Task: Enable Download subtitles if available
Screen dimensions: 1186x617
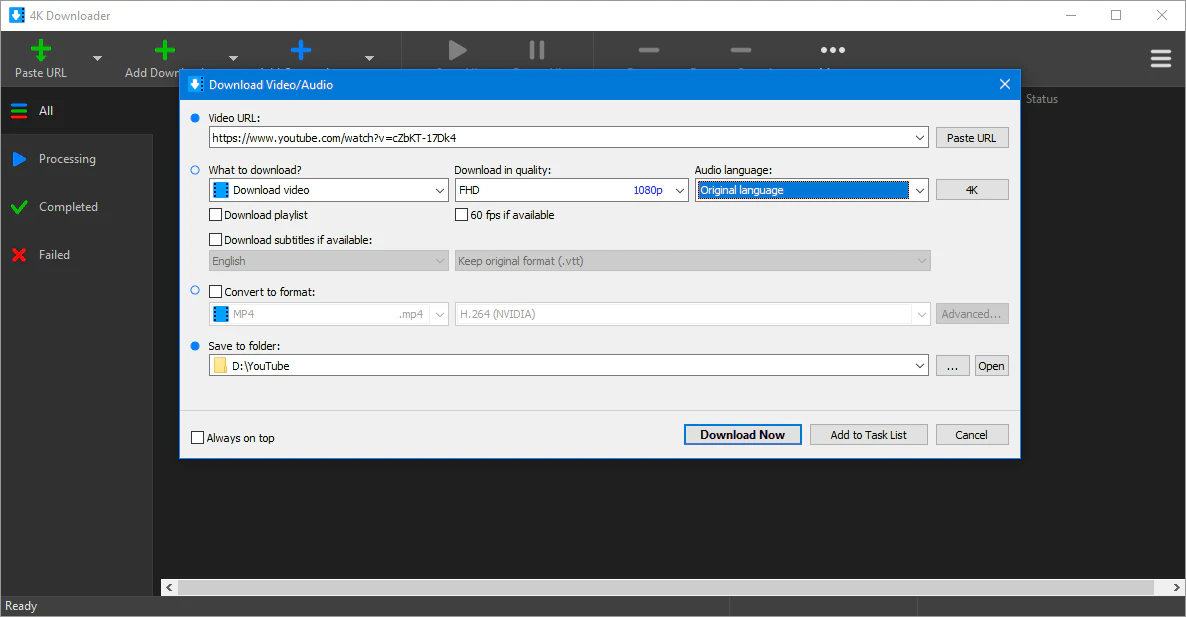Action: point(215,240)
